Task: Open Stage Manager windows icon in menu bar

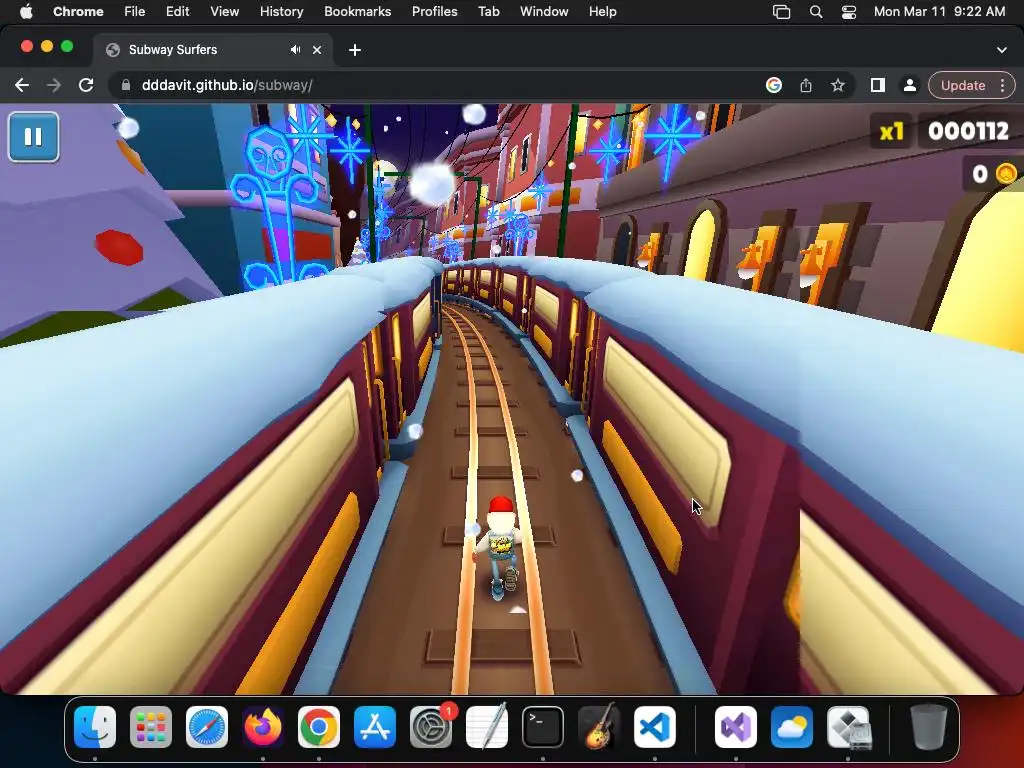Action: [781, 12]
